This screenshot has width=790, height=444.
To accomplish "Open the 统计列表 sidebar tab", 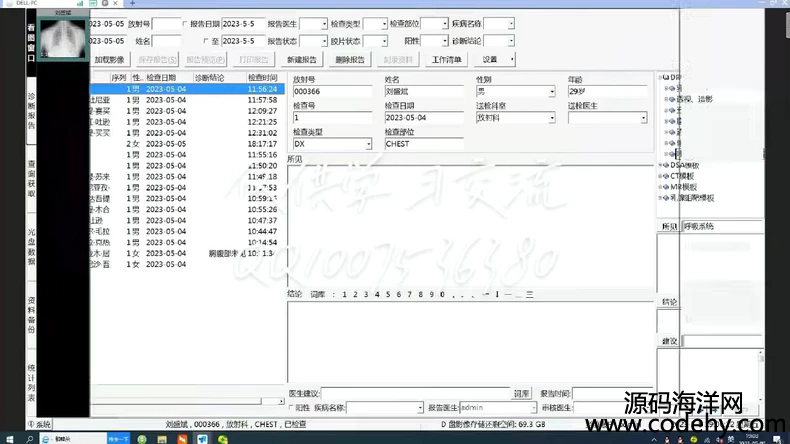I will (x=31, y=383).
